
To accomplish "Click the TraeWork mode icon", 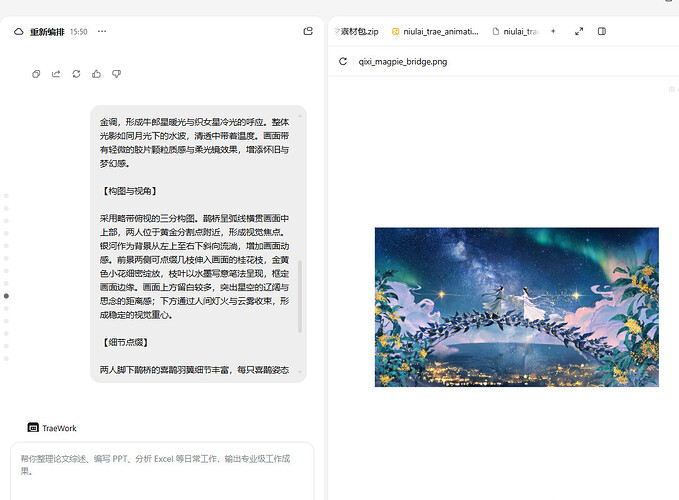I will coord(33,428).
